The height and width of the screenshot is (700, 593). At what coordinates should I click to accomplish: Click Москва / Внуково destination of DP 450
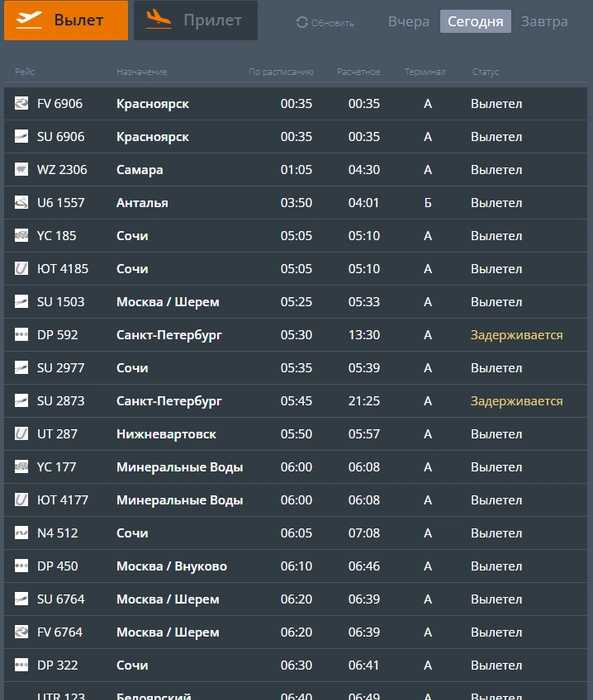(x=171, y=566)
